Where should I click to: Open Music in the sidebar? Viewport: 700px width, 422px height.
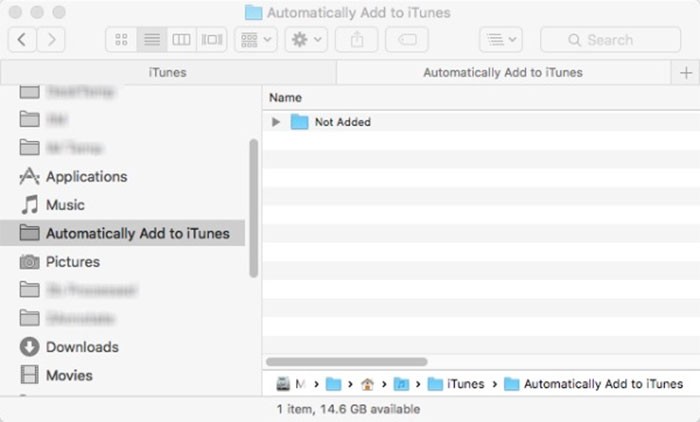tap(65, 205)
